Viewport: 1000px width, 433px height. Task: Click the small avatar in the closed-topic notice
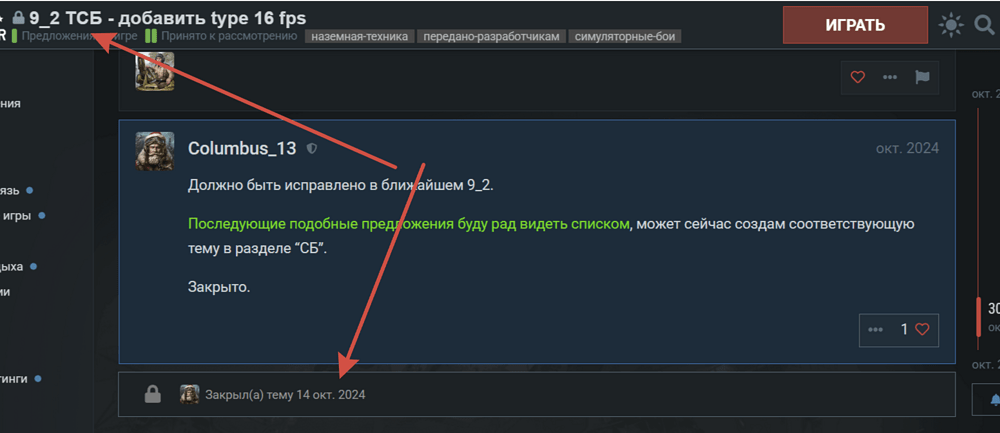[189, 394]
